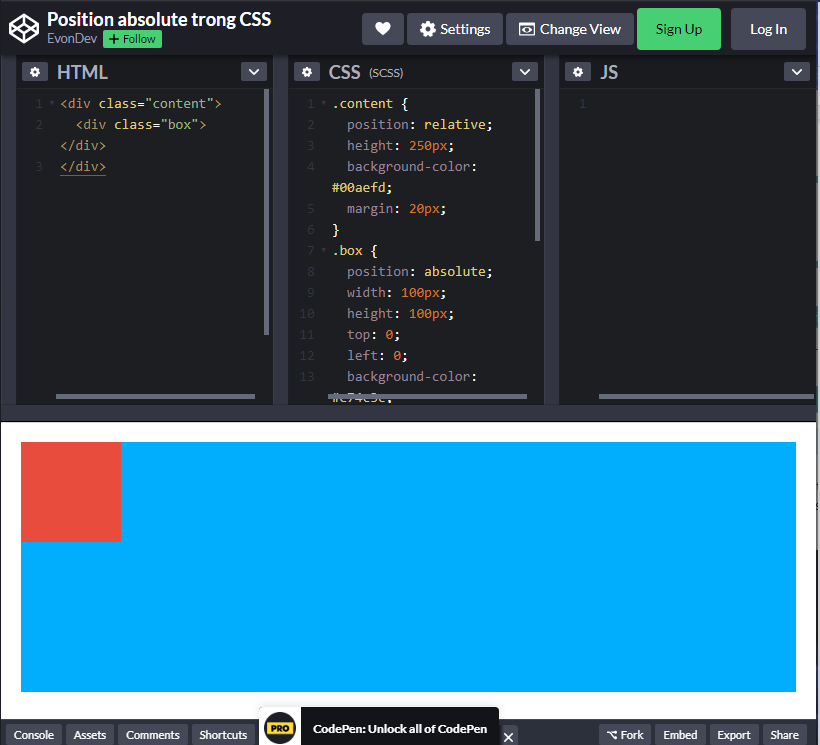The height and width of the screenshot is (745, 820).
Task: Click the left: 0 line
Action: pyautogui.click(x=377, y=356)
